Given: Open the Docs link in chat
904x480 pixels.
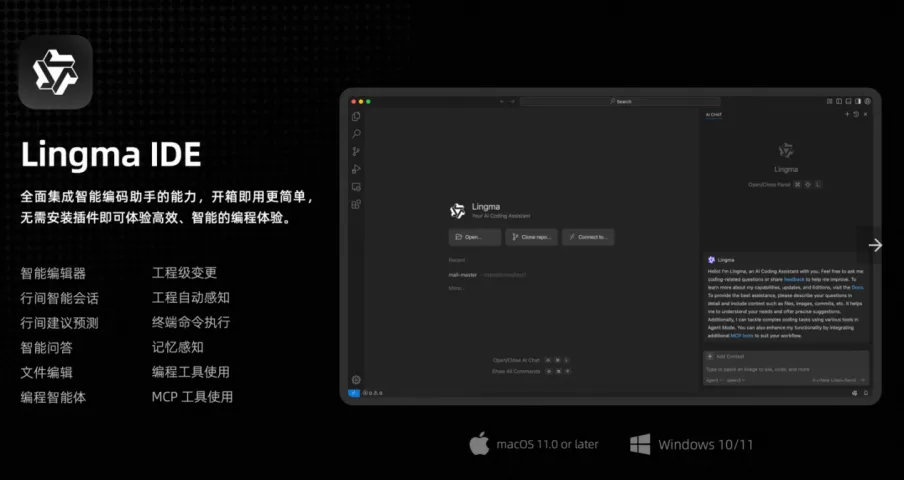Looking at the screenshot, I should (857, 287).
